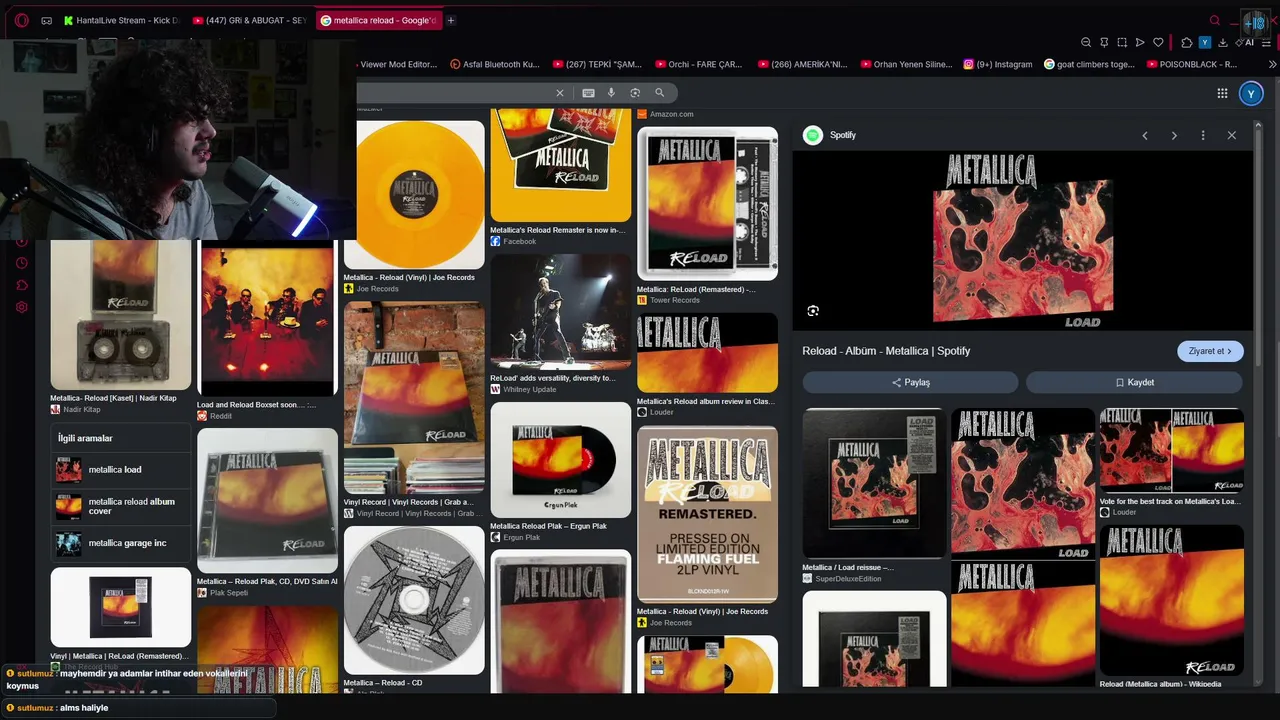
Task: Open Reload - Albüm - Metallica Spotify title
Action: [886, 351]
